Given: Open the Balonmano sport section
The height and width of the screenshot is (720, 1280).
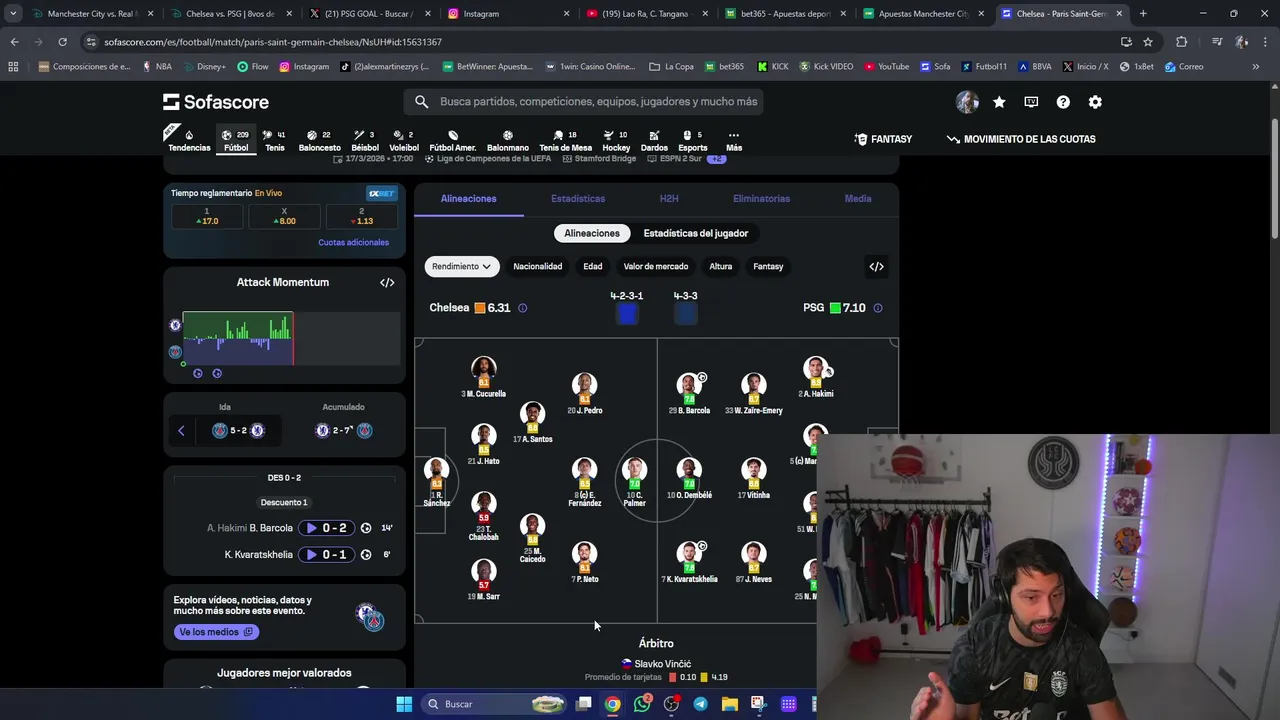Looking at the screenshot, I should [507, 141].
